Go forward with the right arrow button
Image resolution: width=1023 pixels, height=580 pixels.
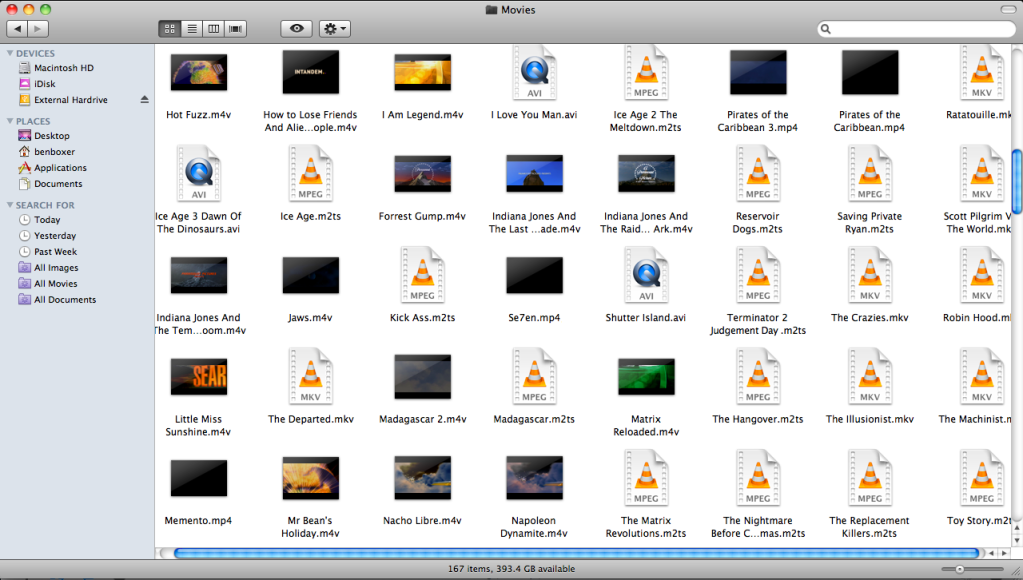38,29
